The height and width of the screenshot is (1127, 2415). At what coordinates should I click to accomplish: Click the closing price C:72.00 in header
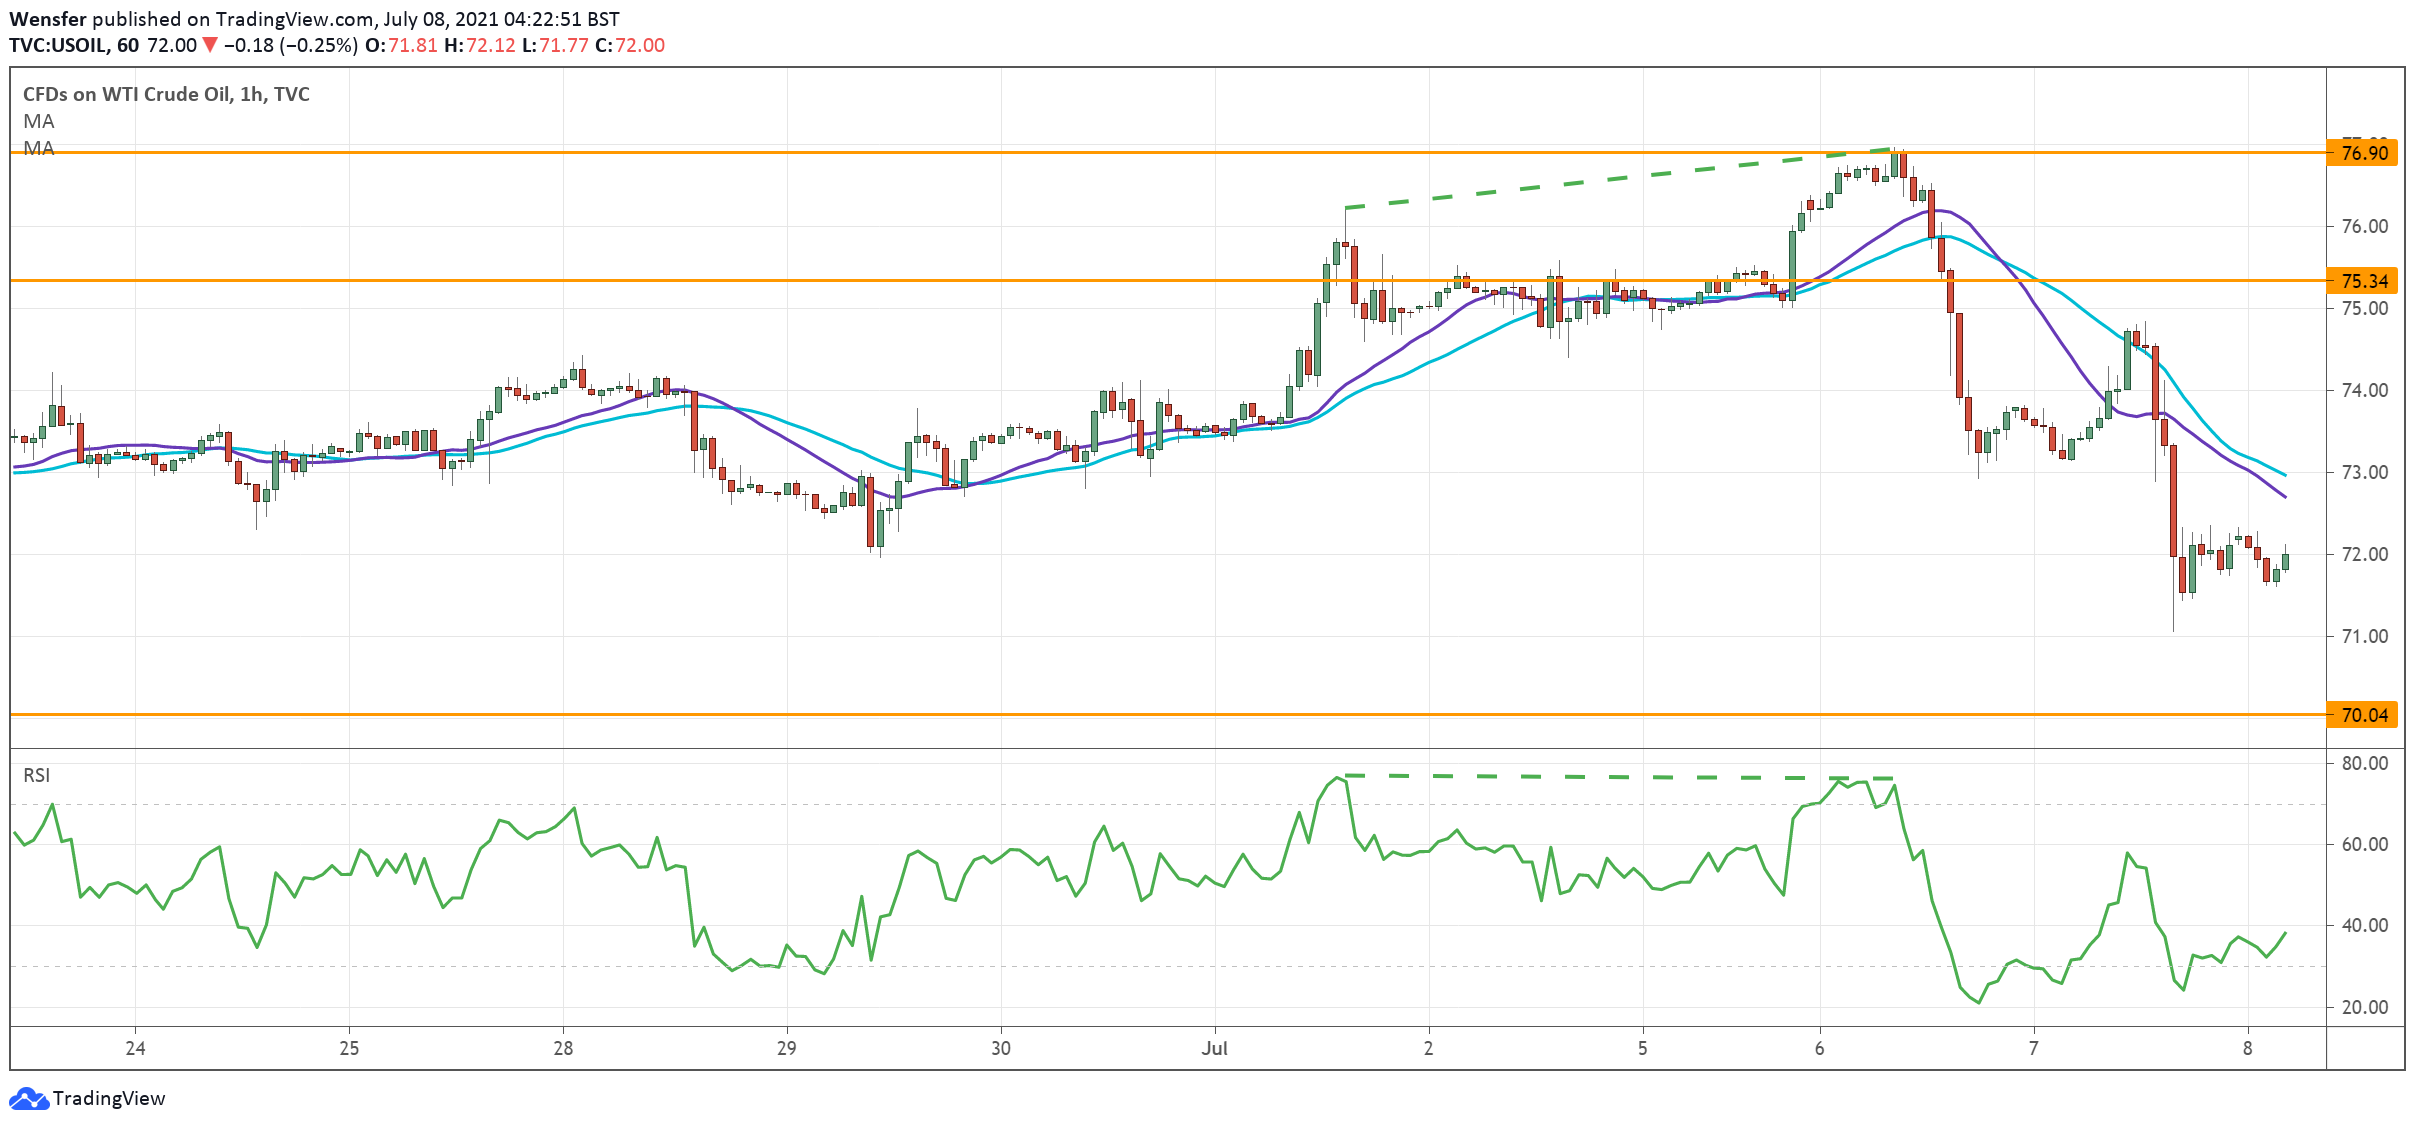630,45
